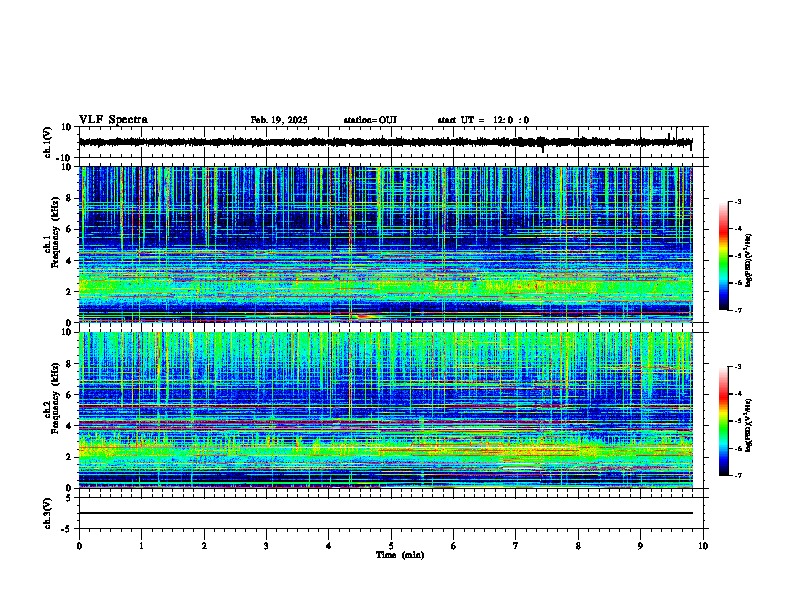Image resolution: width=792 pixels, height=612 pixels.
Task: Select the date text "Feb. 19, 2025"
Action: tap(279, 120)
